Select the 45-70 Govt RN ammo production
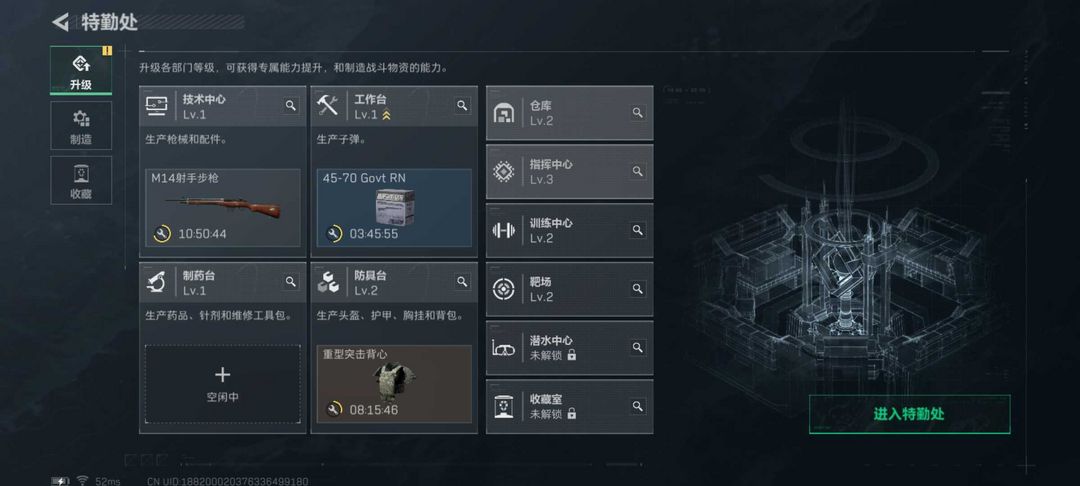Screen dimensions: 1080x486 point(394,207)
